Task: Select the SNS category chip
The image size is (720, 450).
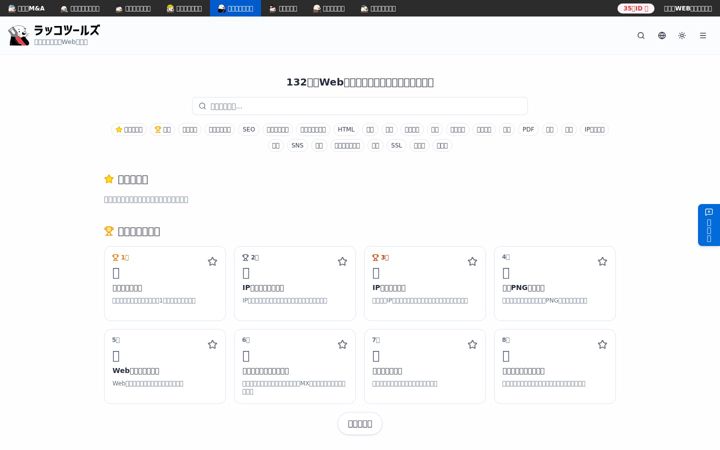Action: (297, 146)
